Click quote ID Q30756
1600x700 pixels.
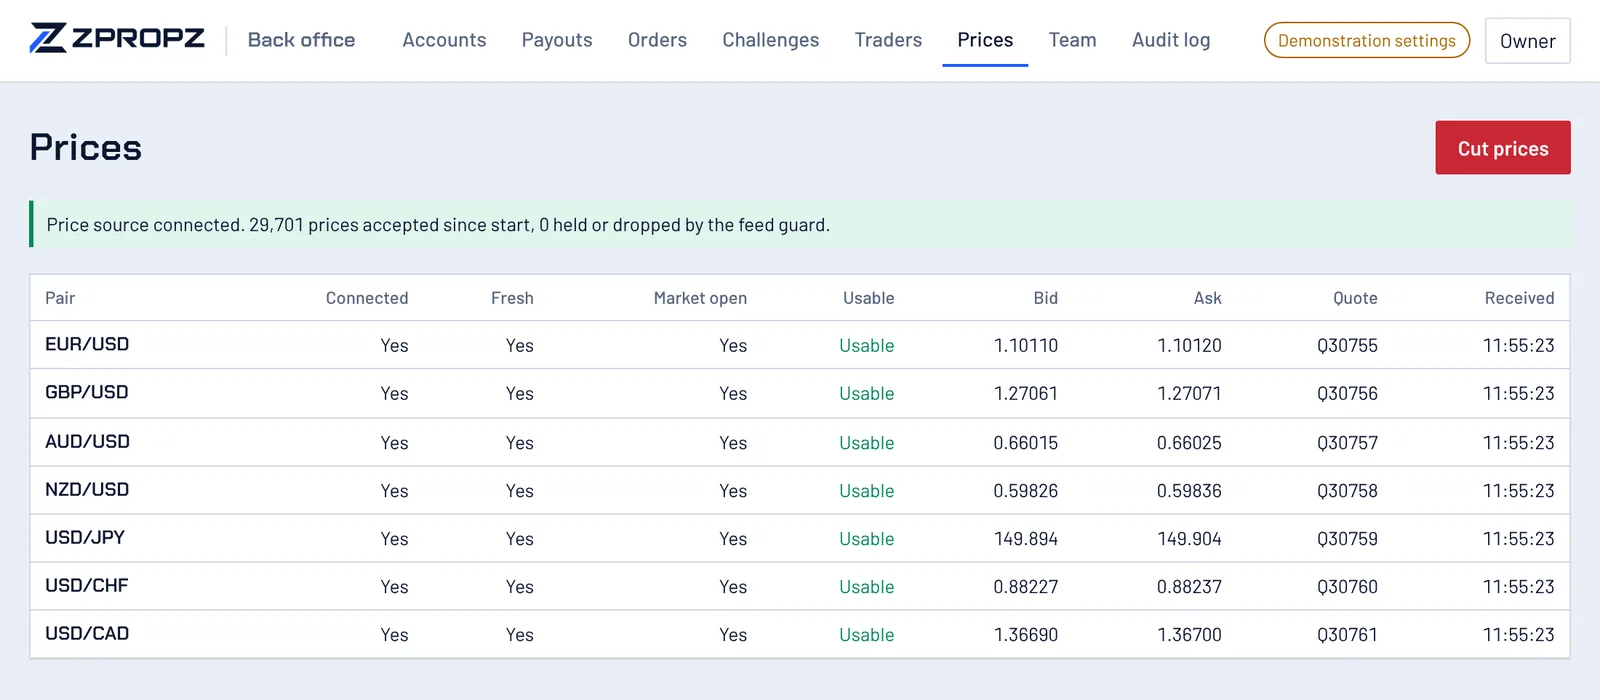click(1347, 393)
